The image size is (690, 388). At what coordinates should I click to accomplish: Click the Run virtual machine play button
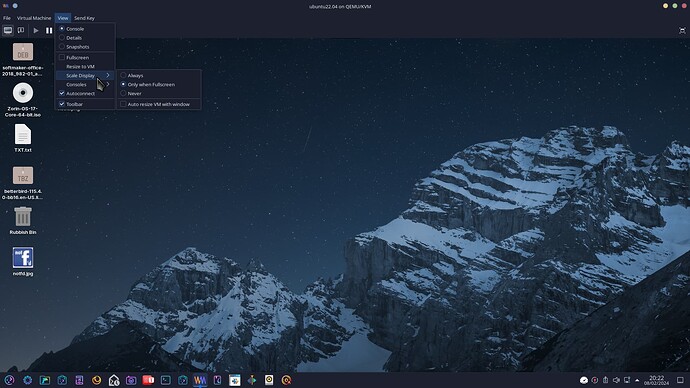[36, 30]
